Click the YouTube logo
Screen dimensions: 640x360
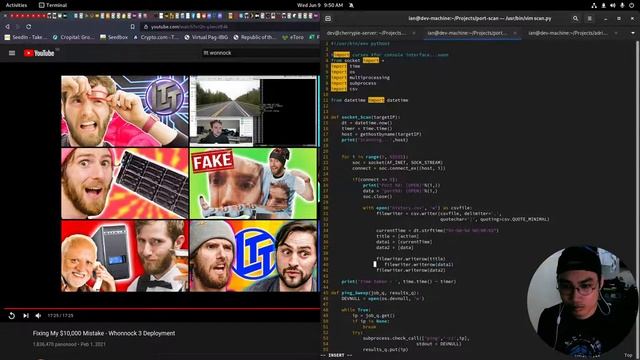[x=39, y=53]
